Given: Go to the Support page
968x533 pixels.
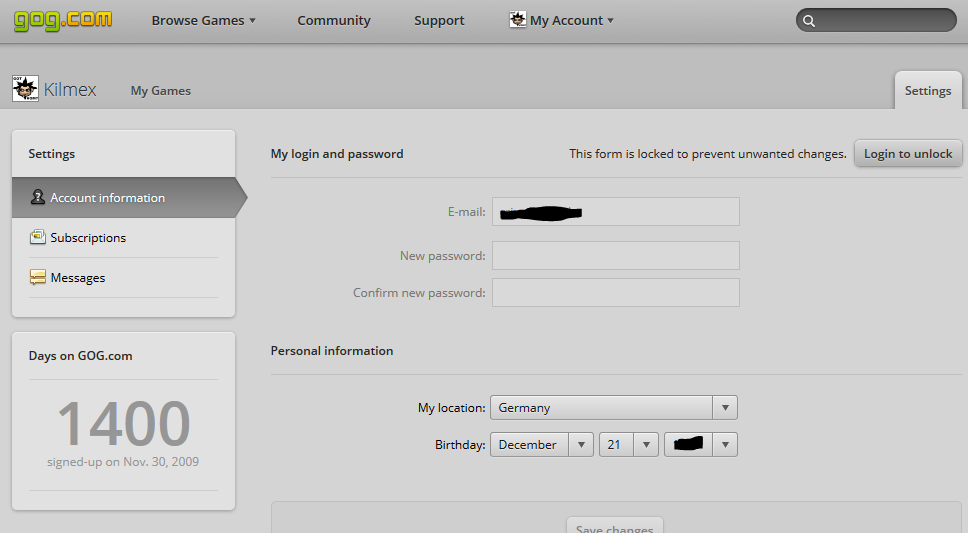Looking at the screenshot, I should 439,20.
